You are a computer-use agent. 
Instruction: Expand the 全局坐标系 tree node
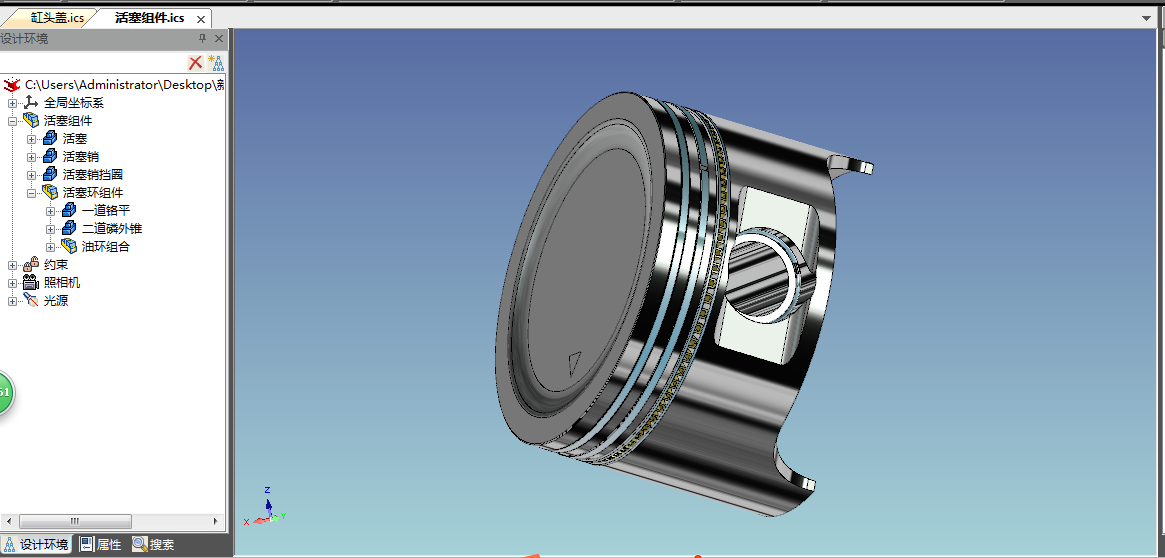click(12, 103)
